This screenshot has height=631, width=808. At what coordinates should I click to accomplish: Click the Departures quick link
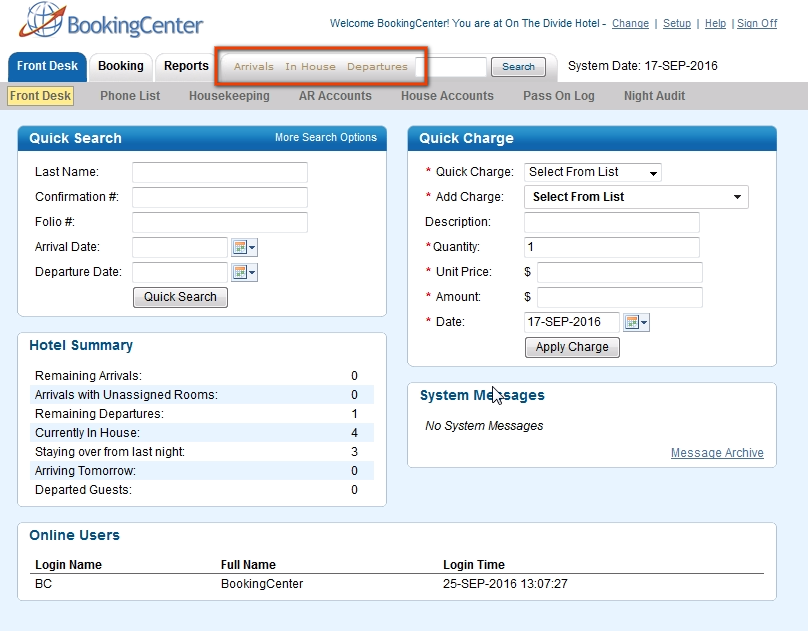click(377, 66)
